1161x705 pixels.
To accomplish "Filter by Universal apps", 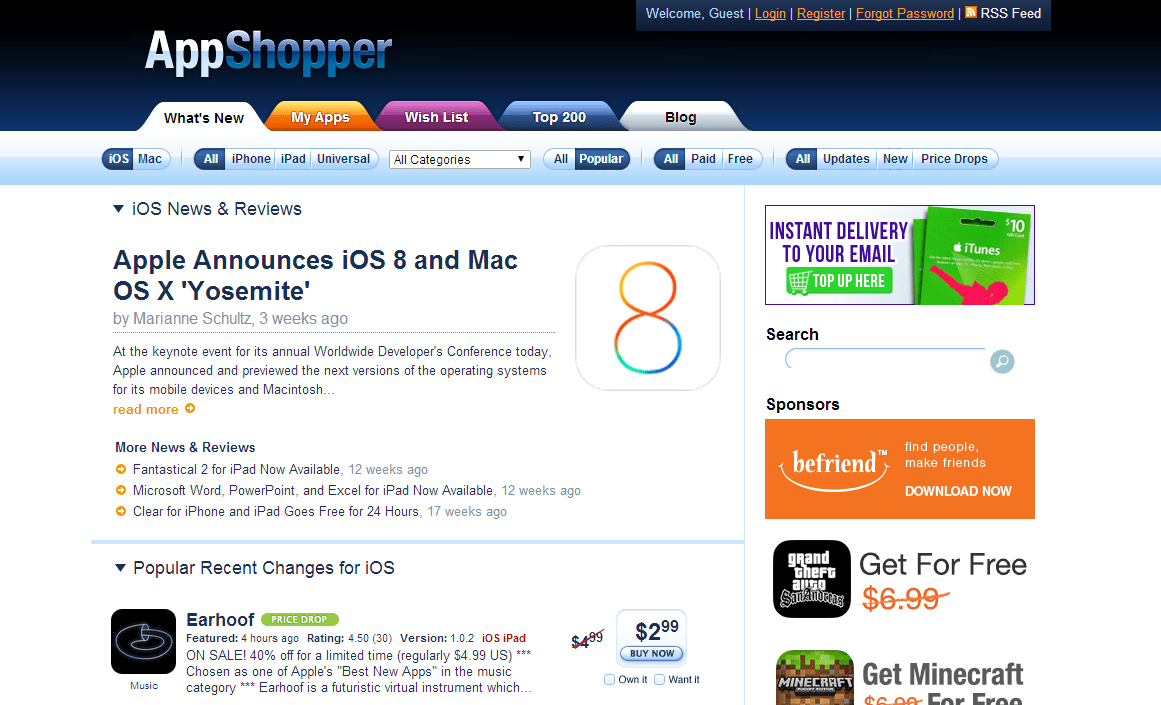I will (344, 158).
